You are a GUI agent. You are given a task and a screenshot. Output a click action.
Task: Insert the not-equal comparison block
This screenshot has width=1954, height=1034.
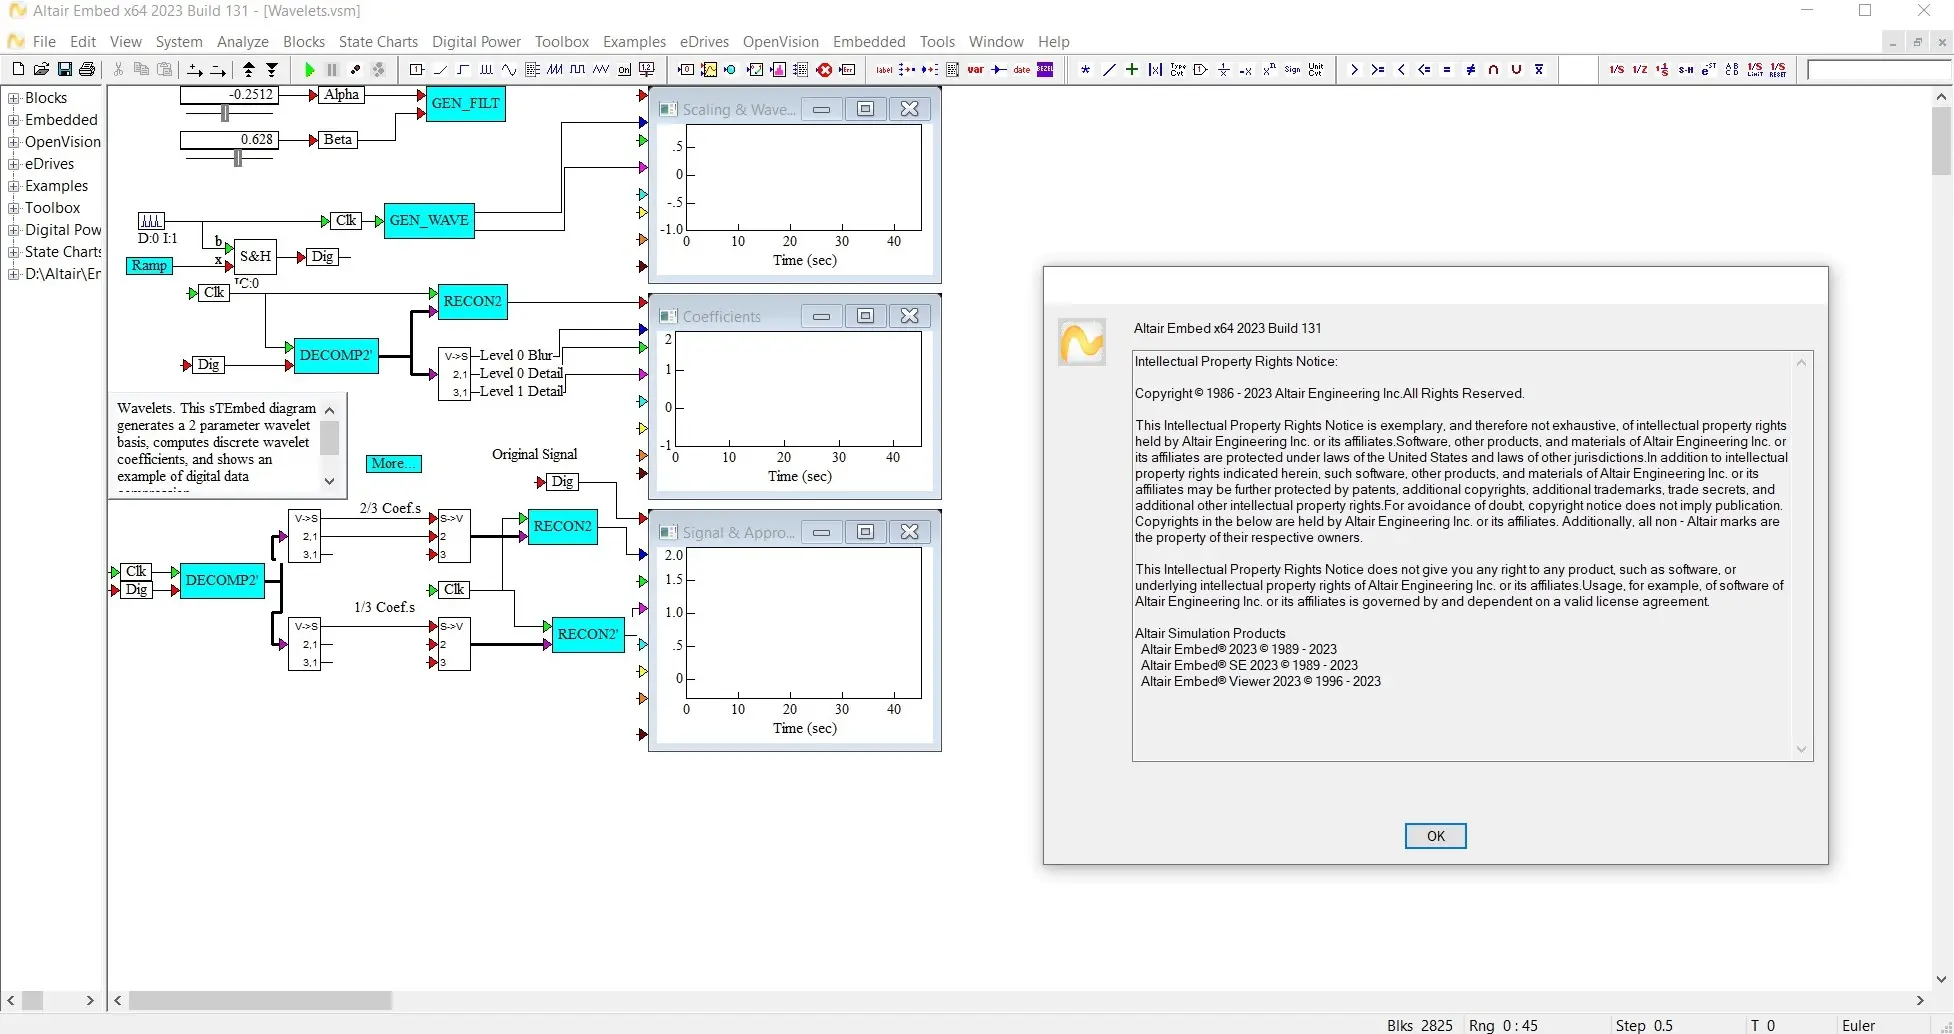(x=1470, y=69)
